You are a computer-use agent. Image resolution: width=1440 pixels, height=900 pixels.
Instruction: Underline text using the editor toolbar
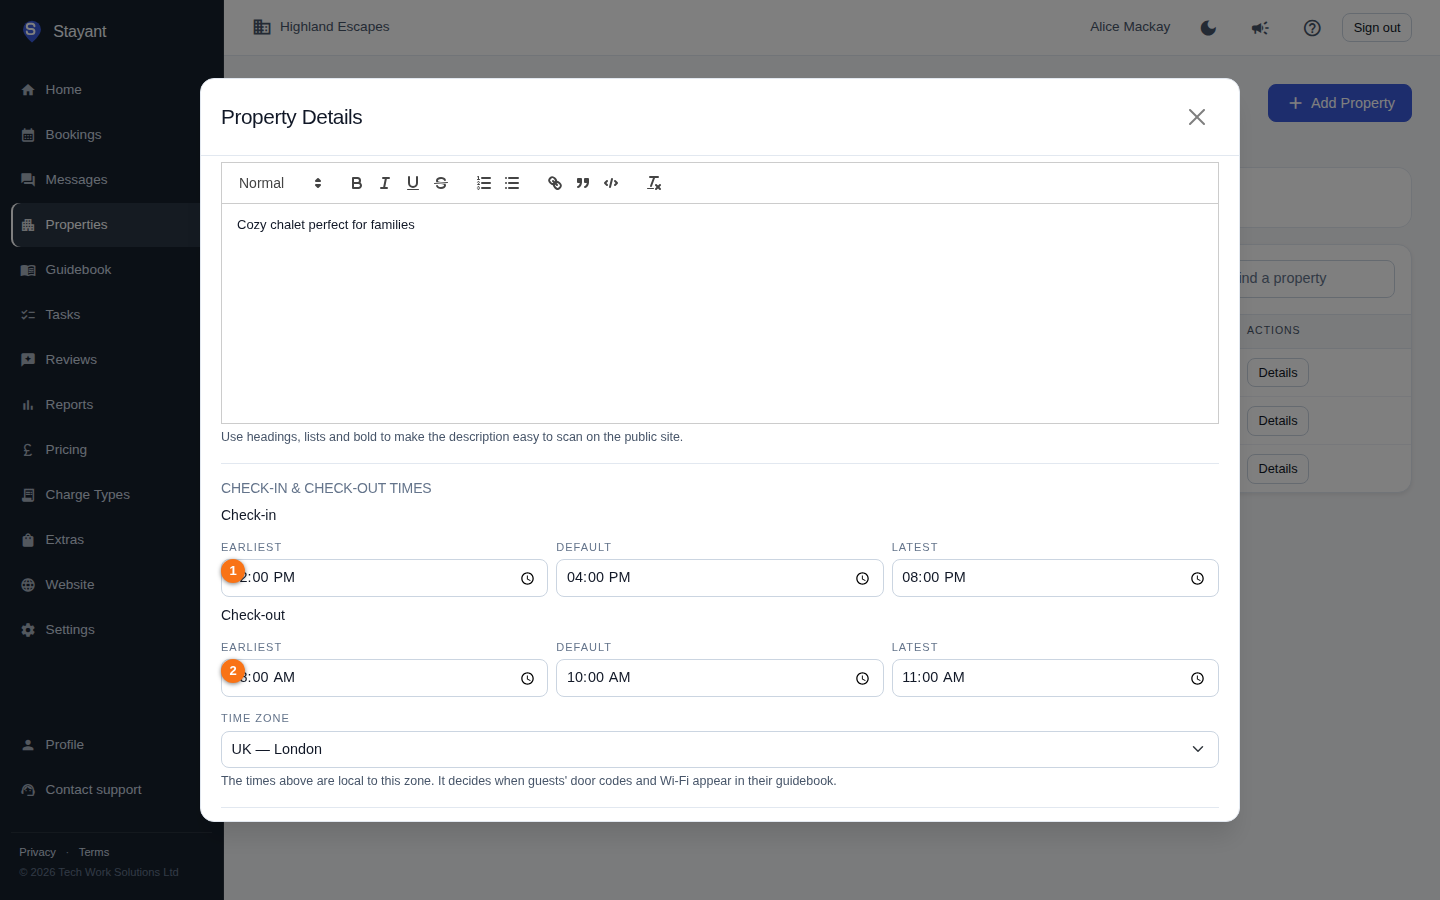pos(412,183)
